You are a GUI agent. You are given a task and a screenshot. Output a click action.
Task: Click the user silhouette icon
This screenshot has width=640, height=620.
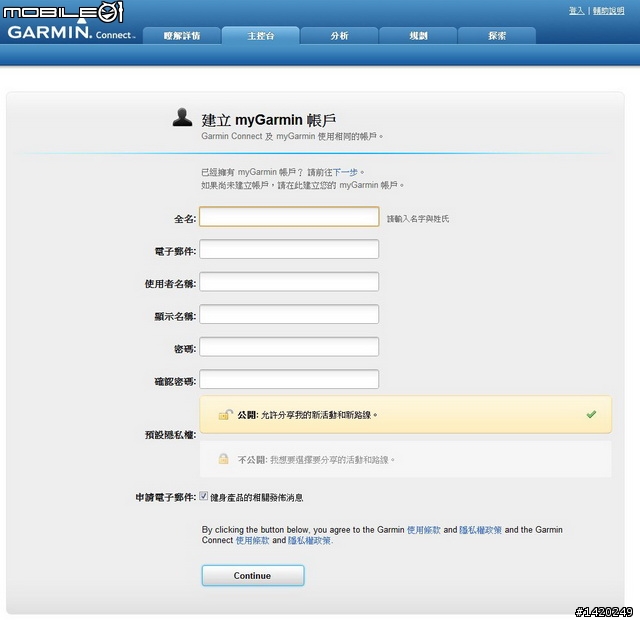tap(182, 118)
